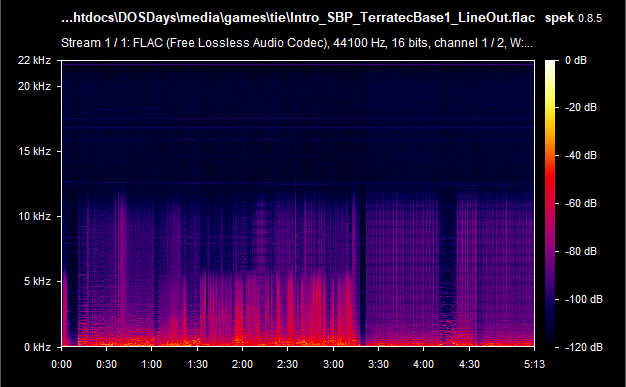Click the 4:30 time axis marker

pos(469,364)
